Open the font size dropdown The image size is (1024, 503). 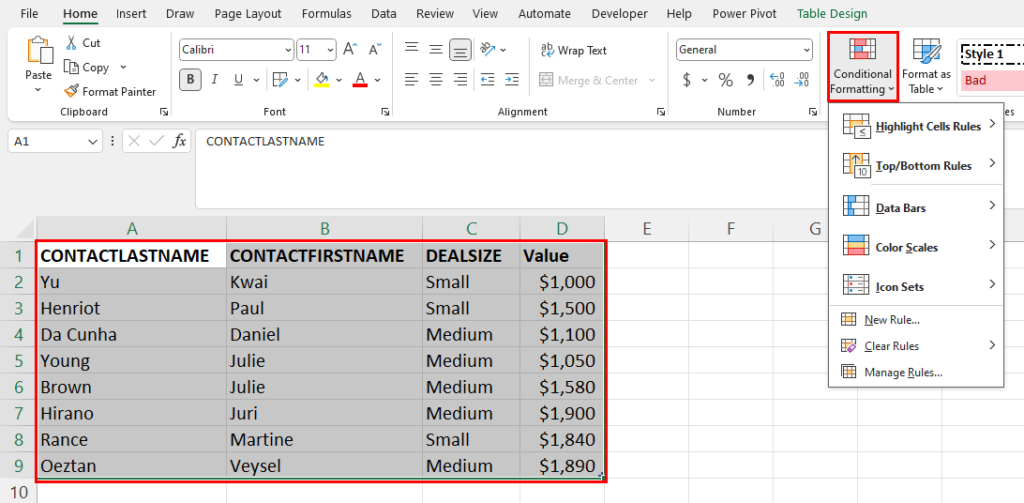(x=330, y=50)
